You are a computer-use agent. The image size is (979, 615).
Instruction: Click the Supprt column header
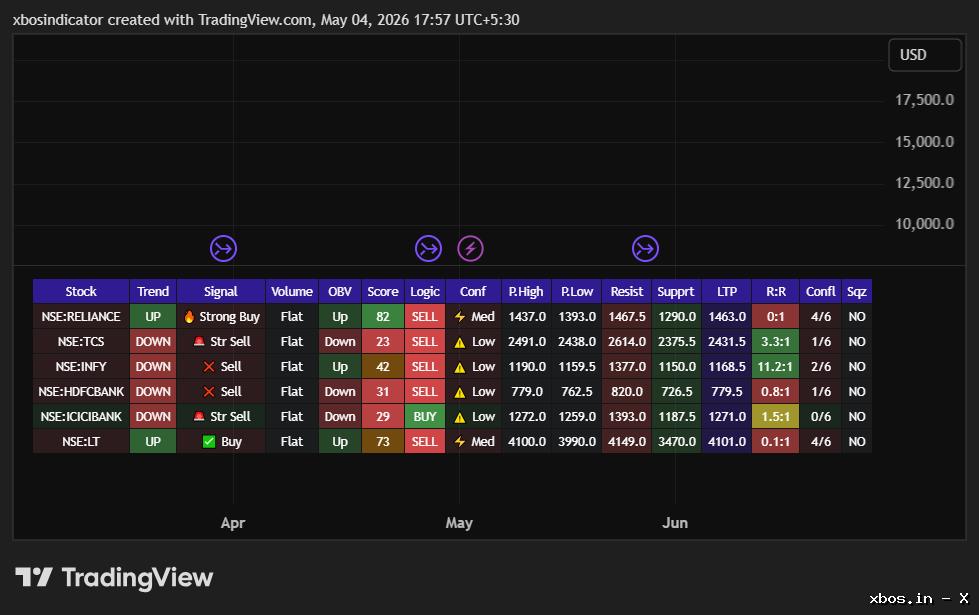click(x=676, y=292)
